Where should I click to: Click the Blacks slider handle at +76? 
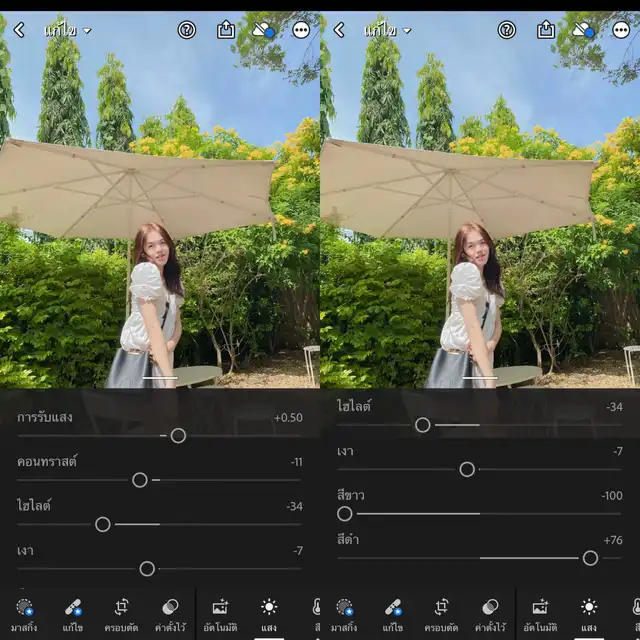(x=590, y=558)
